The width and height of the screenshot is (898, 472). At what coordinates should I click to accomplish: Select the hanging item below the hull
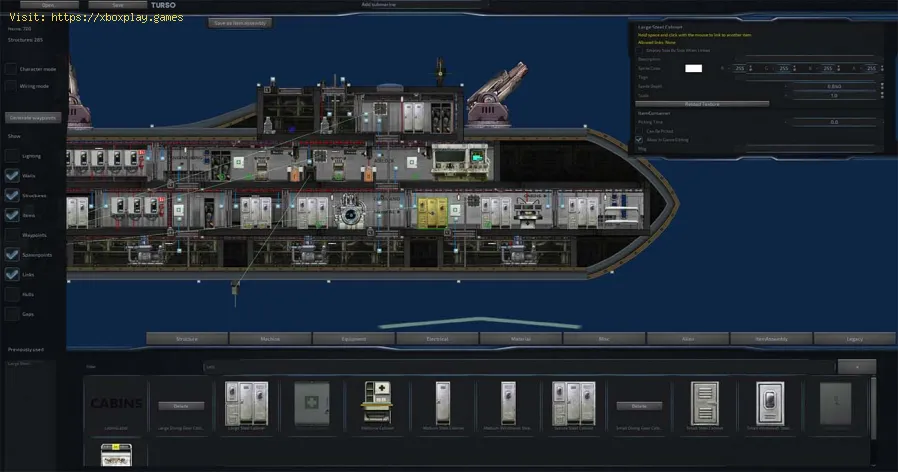point(235,291)
